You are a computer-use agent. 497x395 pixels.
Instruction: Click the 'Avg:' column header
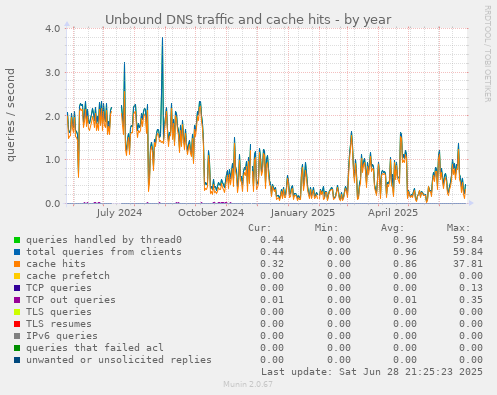(x=392, y=228)
